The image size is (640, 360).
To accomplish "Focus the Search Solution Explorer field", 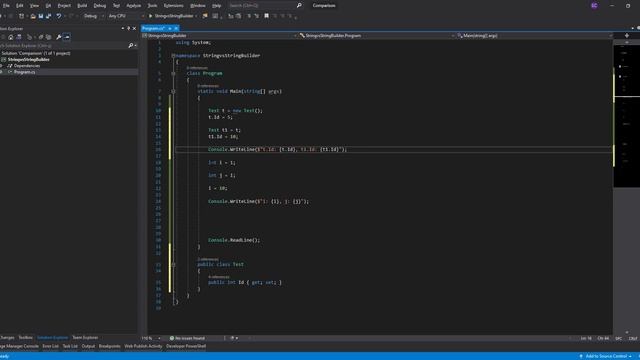I will click(63, 46).
